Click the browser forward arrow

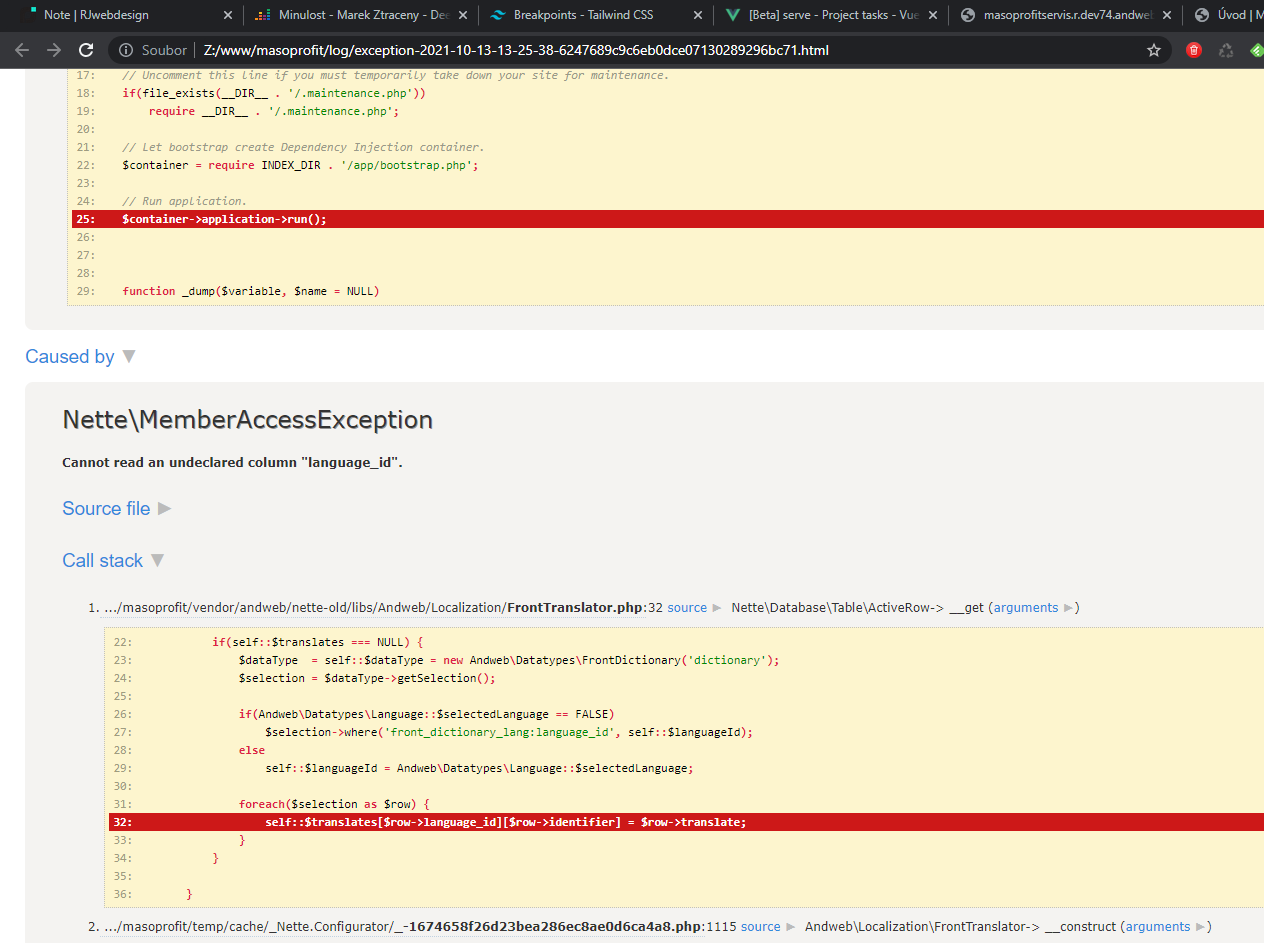(x=54, y=50)
